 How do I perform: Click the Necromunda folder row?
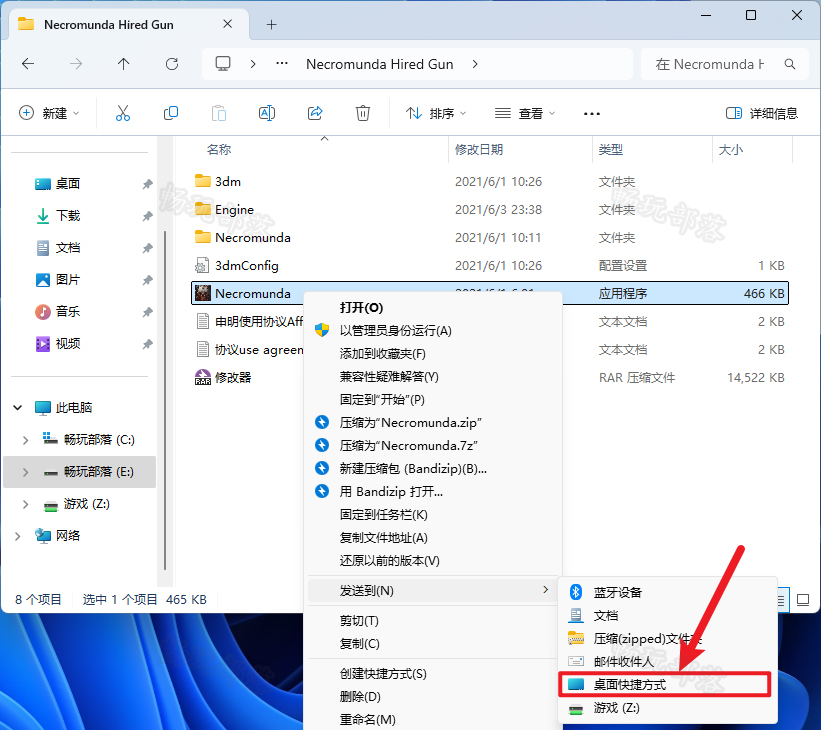(x=490, y=238)
